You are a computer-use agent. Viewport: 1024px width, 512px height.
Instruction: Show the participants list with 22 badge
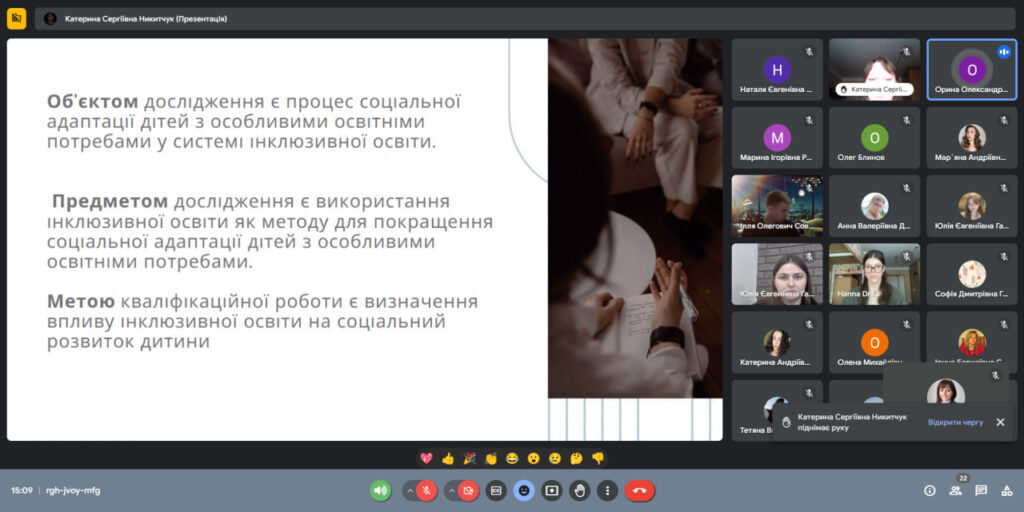coord(956,491)
